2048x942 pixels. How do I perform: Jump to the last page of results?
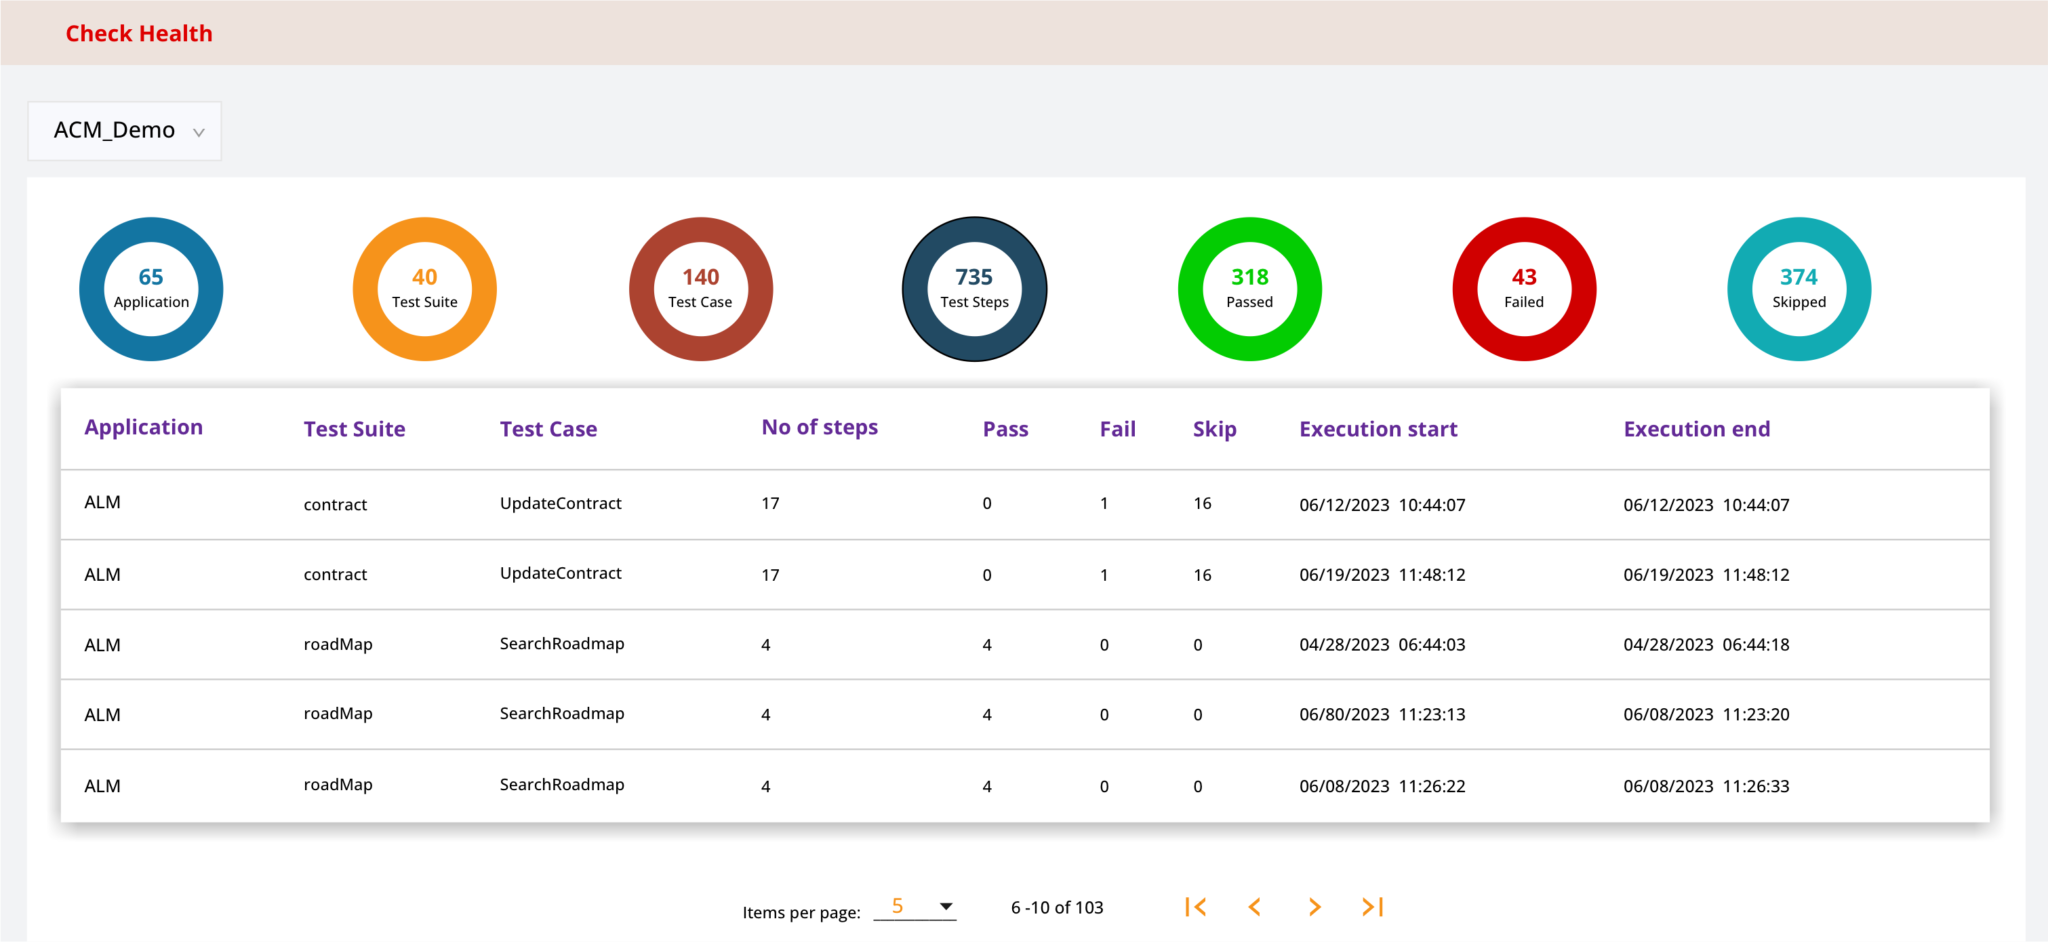(1373, 907)
